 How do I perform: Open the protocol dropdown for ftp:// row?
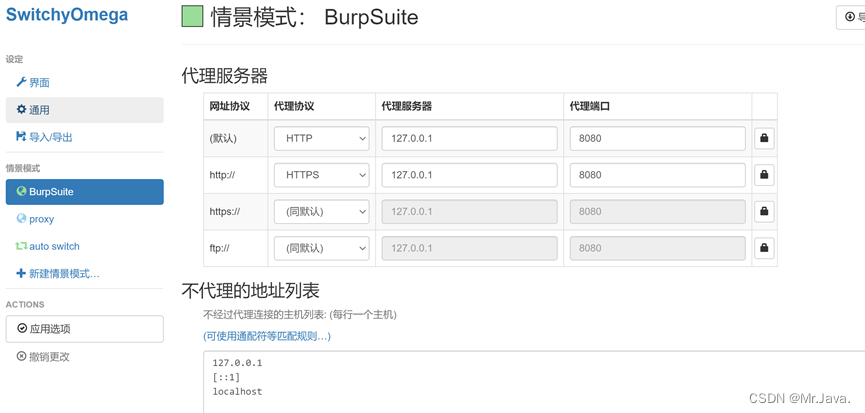pos(322,248)
